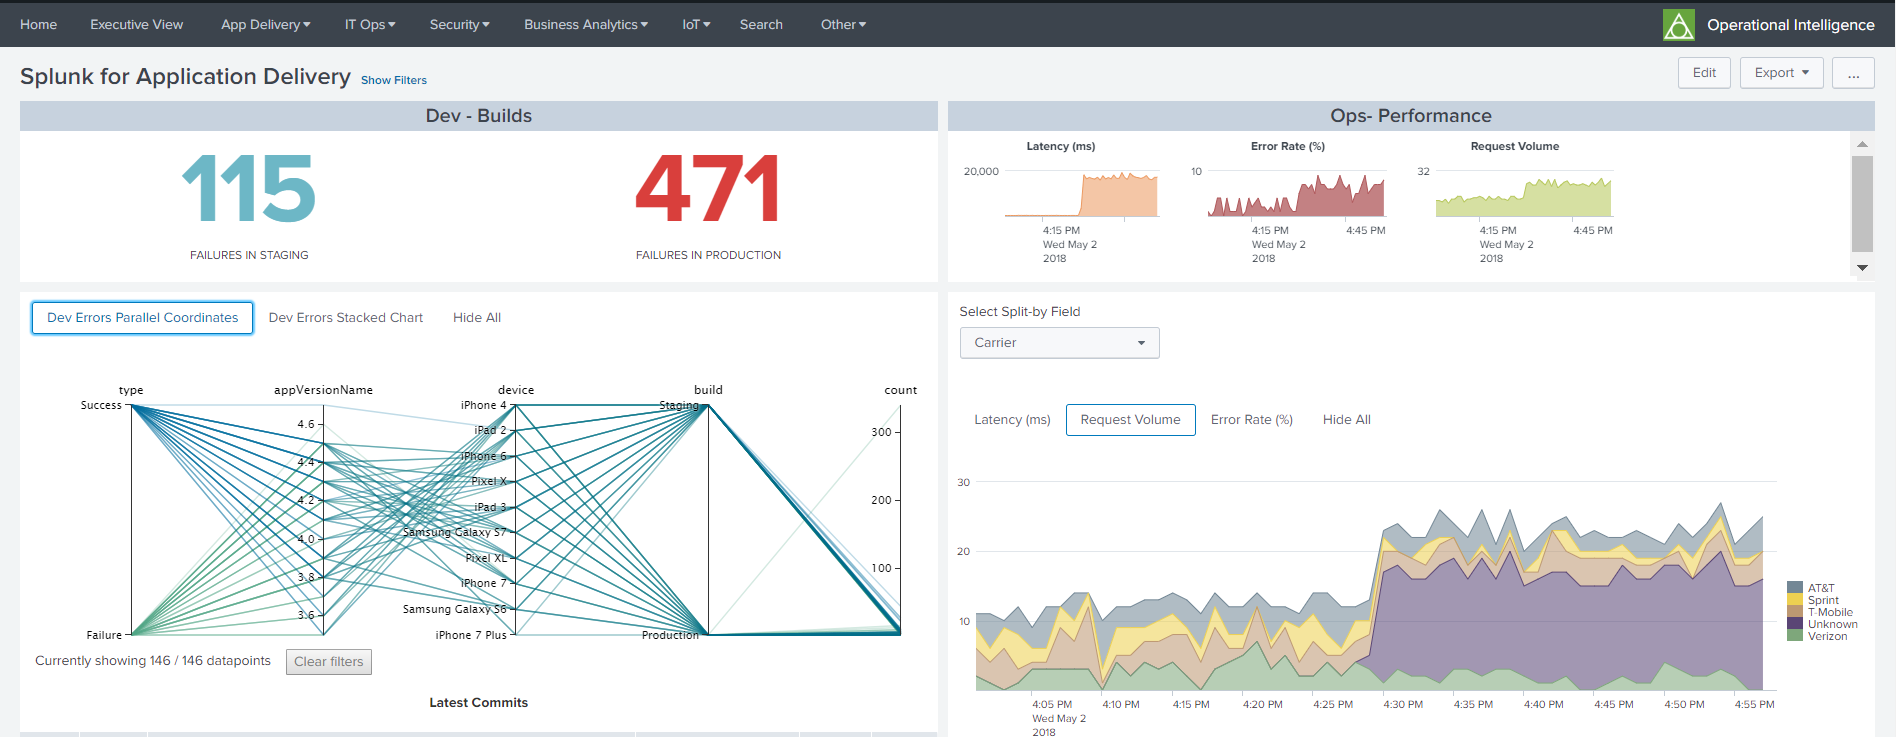
Task: Expand the IoT menu
Action: click(x=696, y=24)
